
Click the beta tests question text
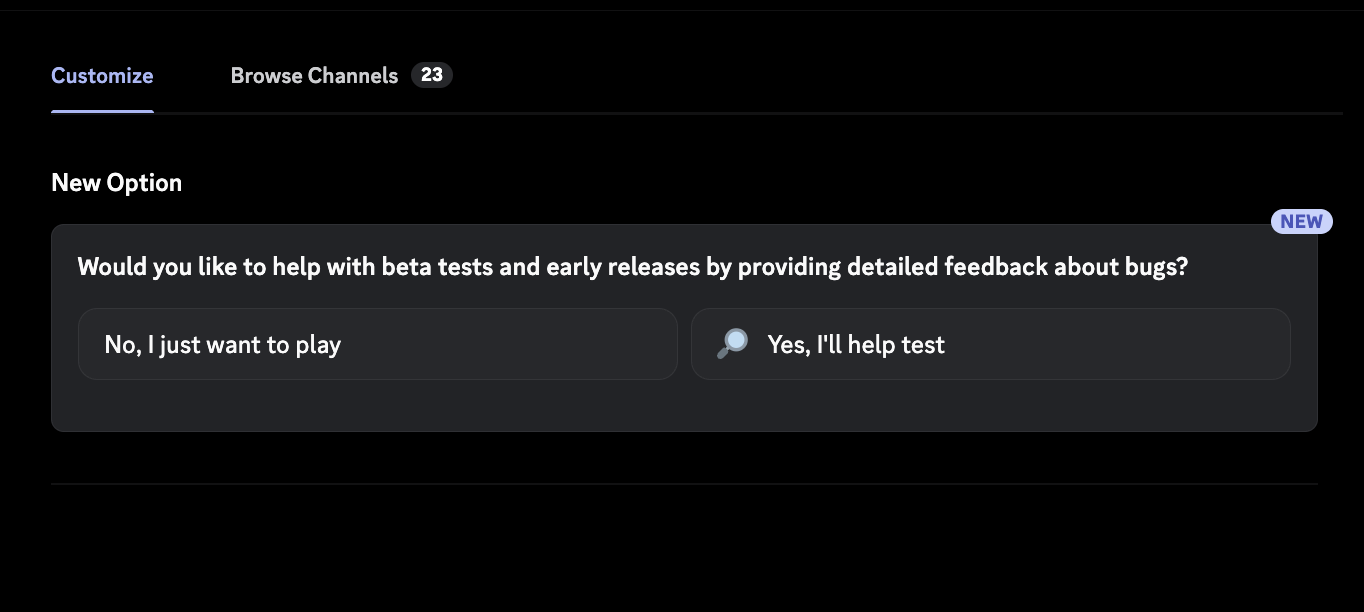(x=632, y=266)
